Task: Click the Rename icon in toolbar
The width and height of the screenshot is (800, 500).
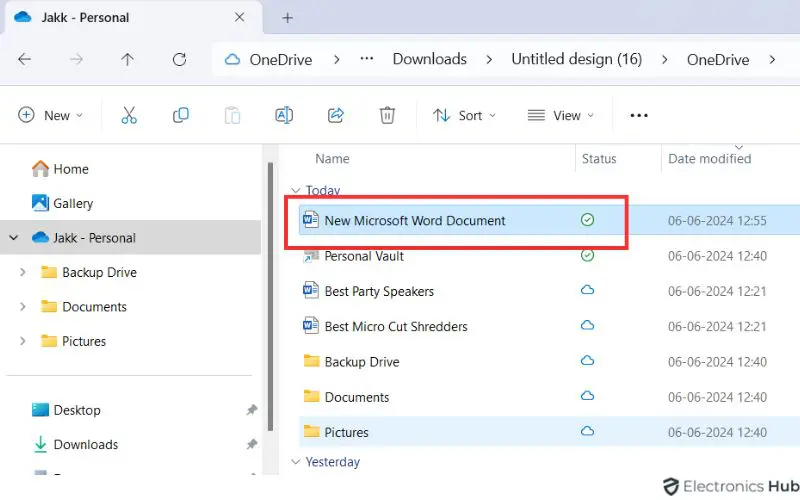Action: tap(284, 115)
